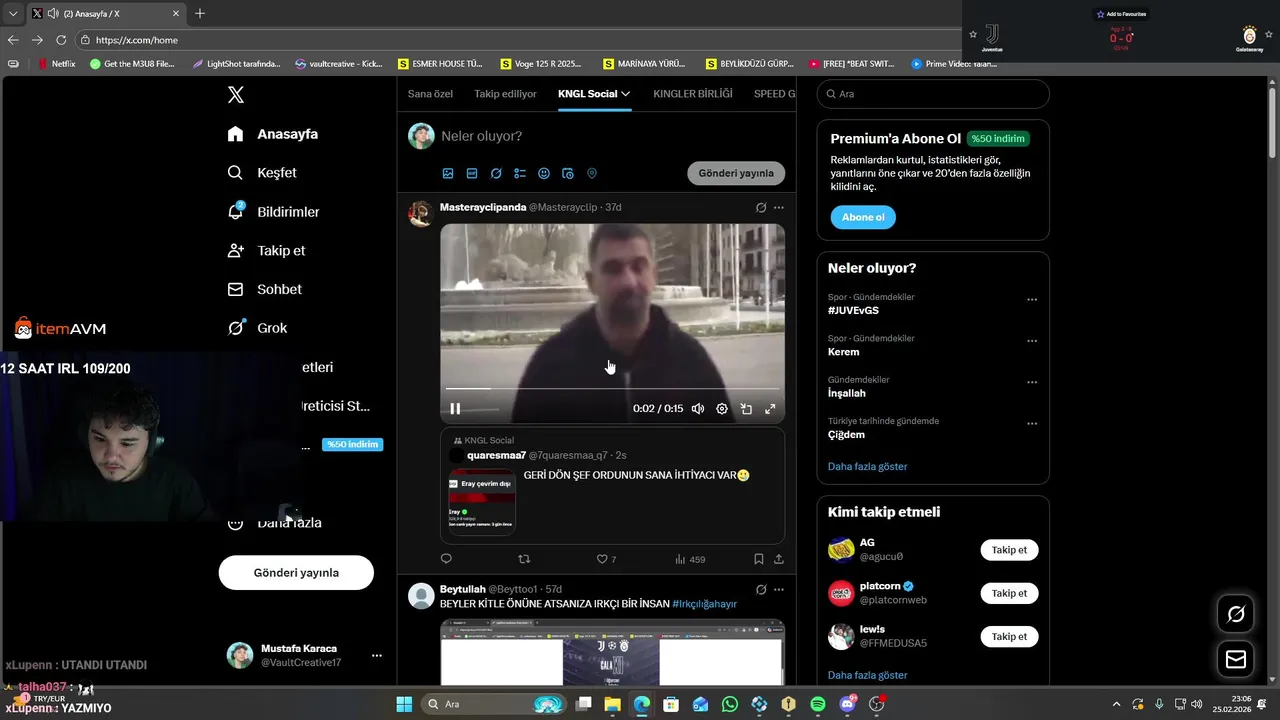Open Spotify from the taskbar
1280x720 pixels.
tap(818, 704)
